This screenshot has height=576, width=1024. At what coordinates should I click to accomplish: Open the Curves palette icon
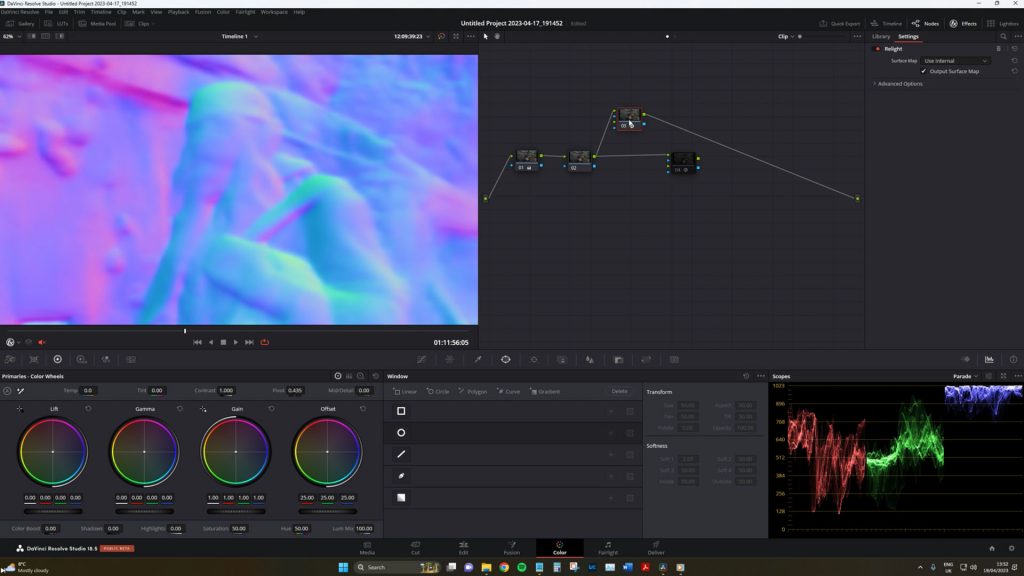coord(422,359)
